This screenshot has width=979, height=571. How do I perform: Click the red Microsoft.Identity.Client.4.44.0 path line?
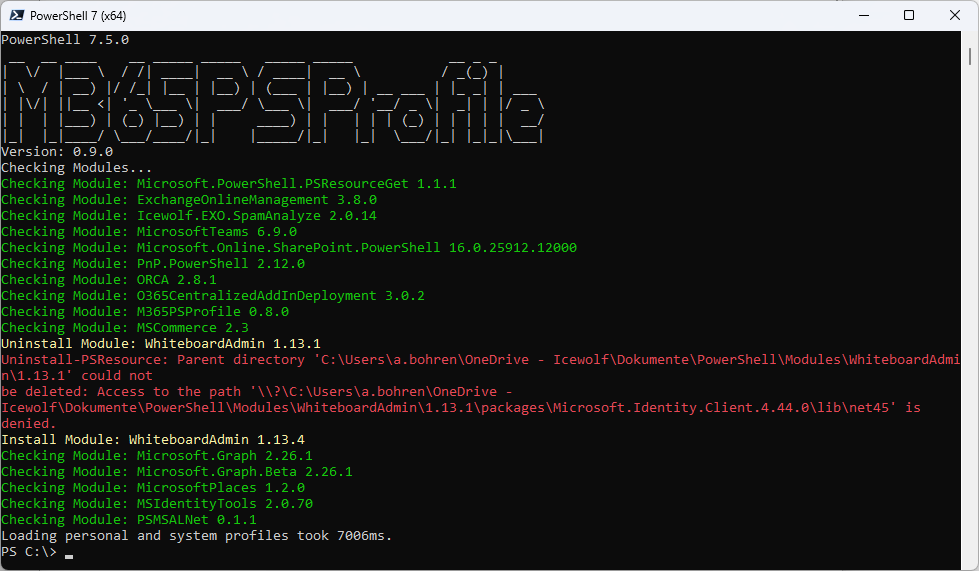[461, 408]
